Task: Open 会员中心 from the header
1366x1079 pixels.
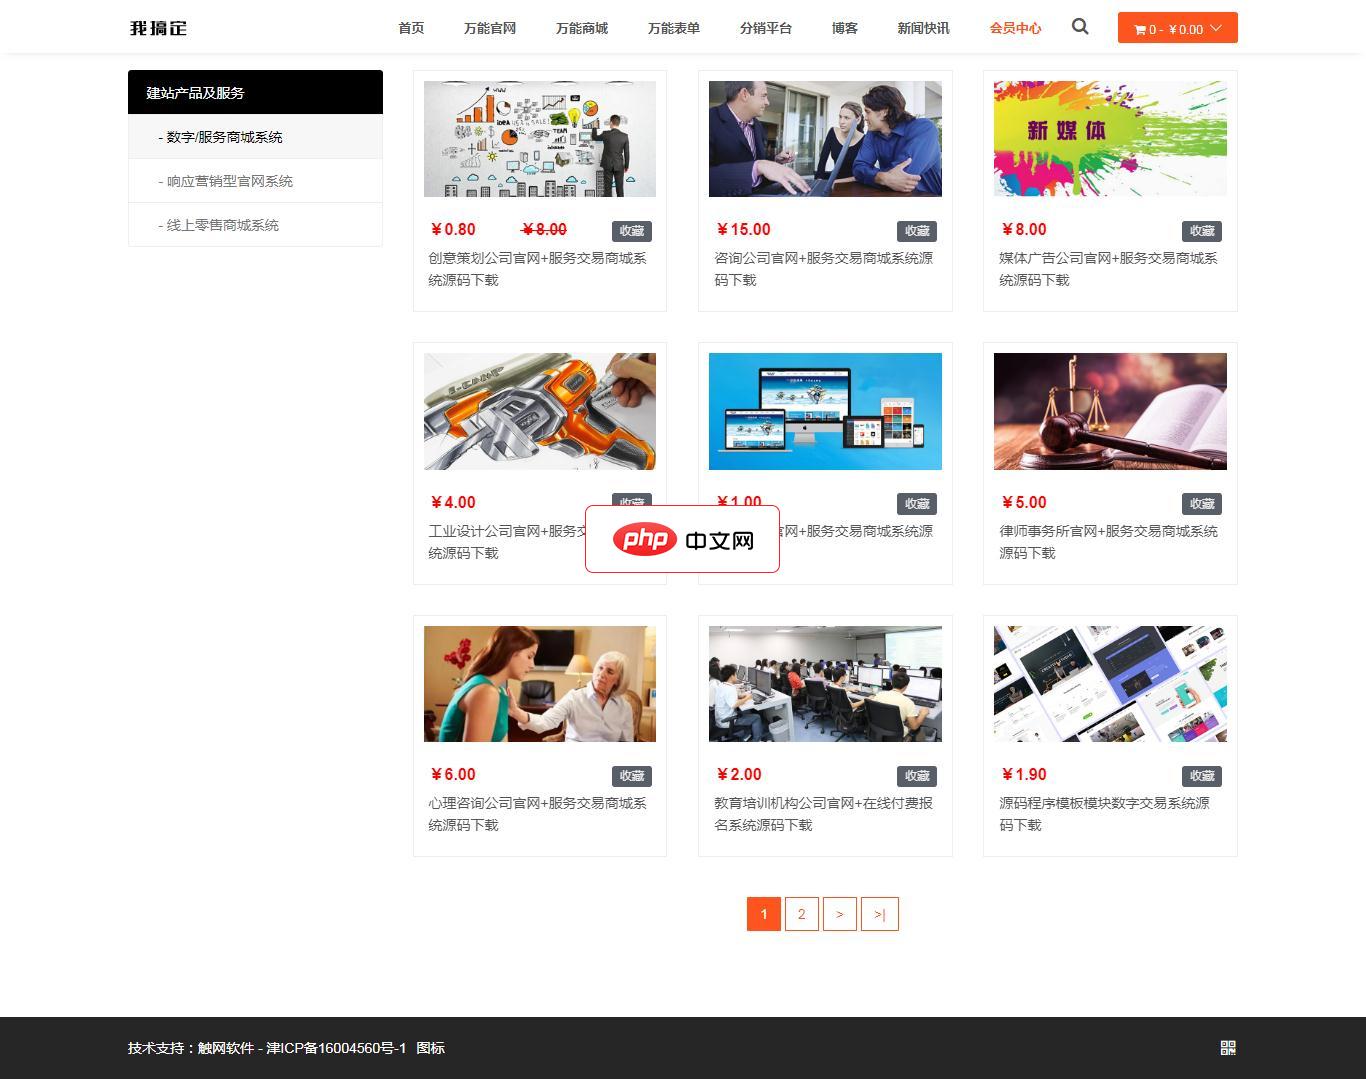Action: [1015, 28]
